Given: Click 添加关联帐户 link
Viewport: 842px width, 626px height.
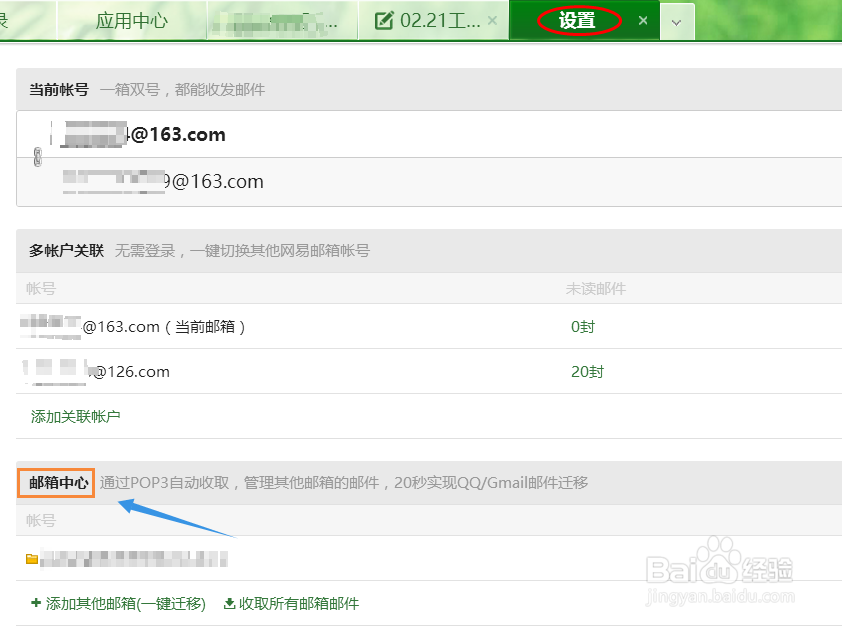Looking at the screenshot, I should [x=76, y=416].
